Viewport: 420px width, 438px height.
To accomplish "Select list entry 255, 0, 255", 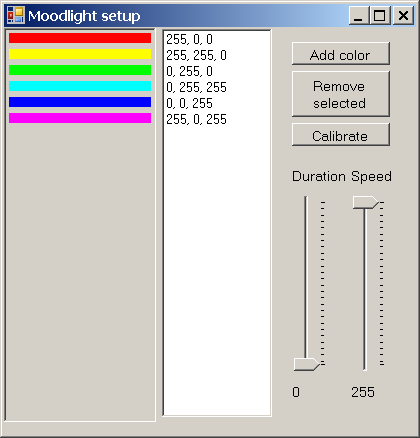I will pos(217,119).
